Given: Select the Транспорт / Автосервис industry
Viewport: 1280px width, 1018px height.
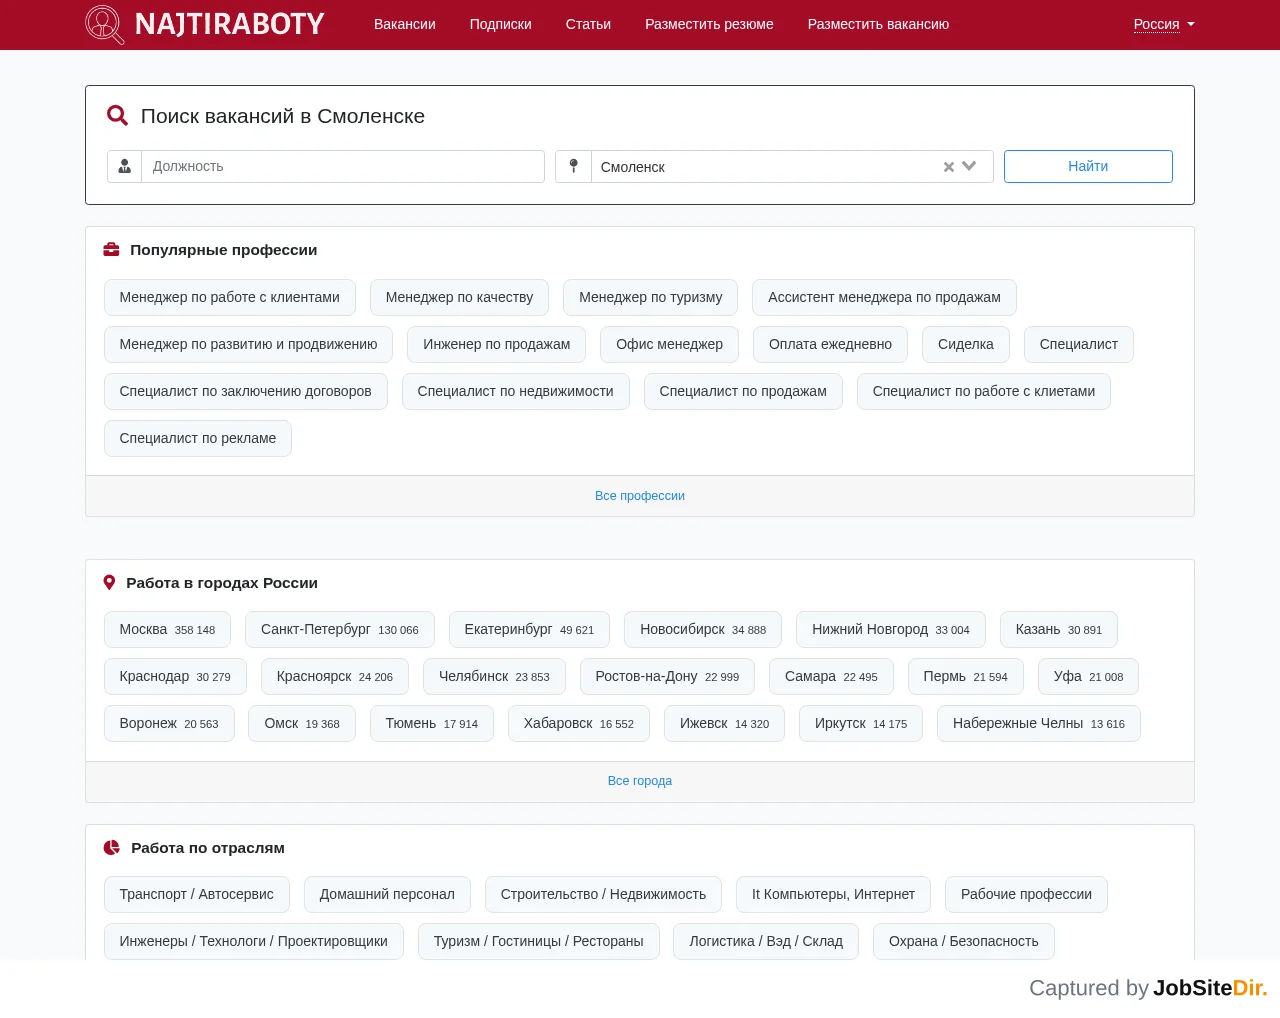Looking at the screenshot, I should [197, 894].
